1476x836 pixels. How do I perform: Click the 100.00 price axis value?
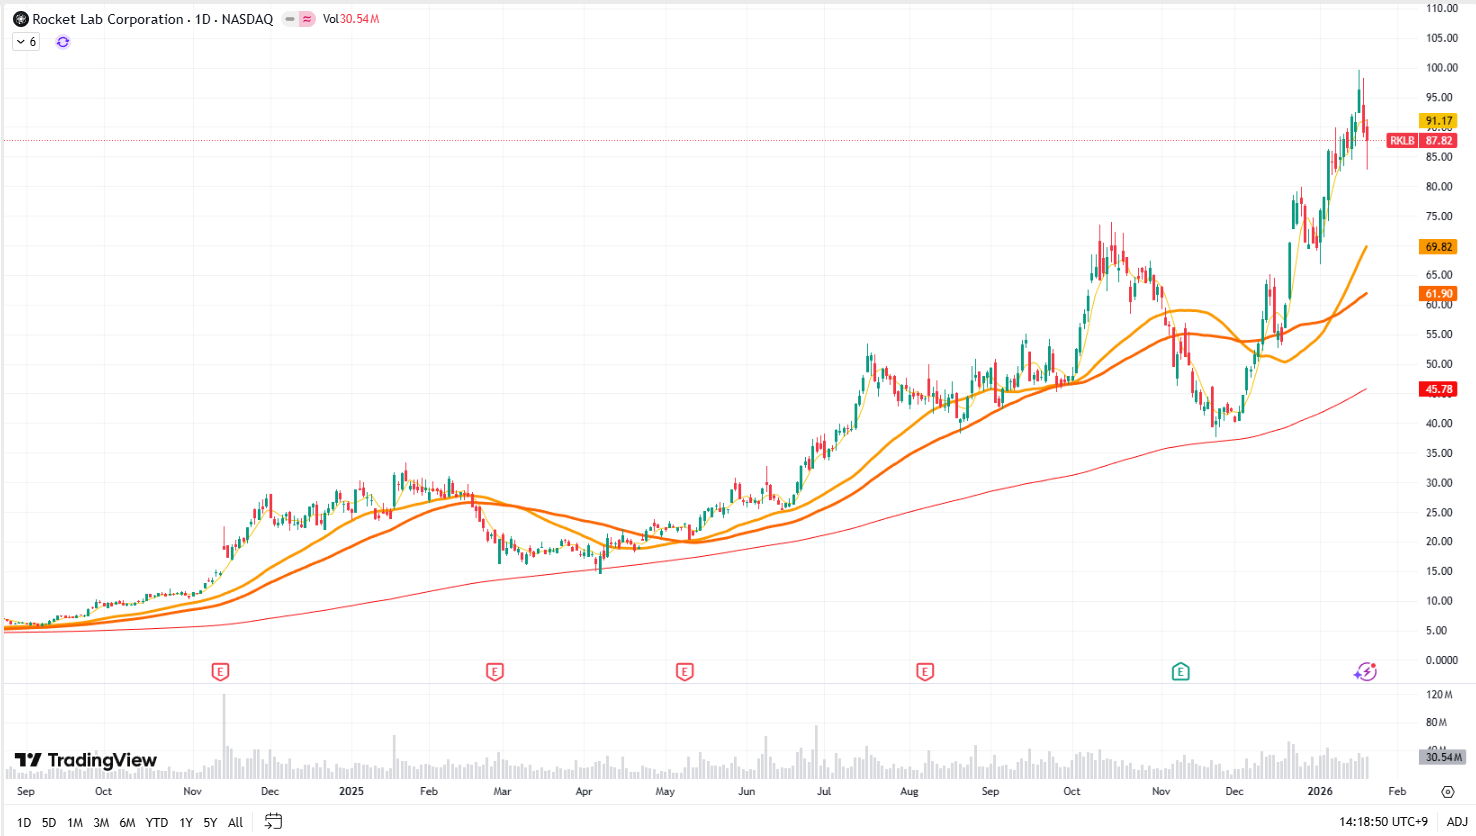pyautogui.click(x=1441, y=68)
